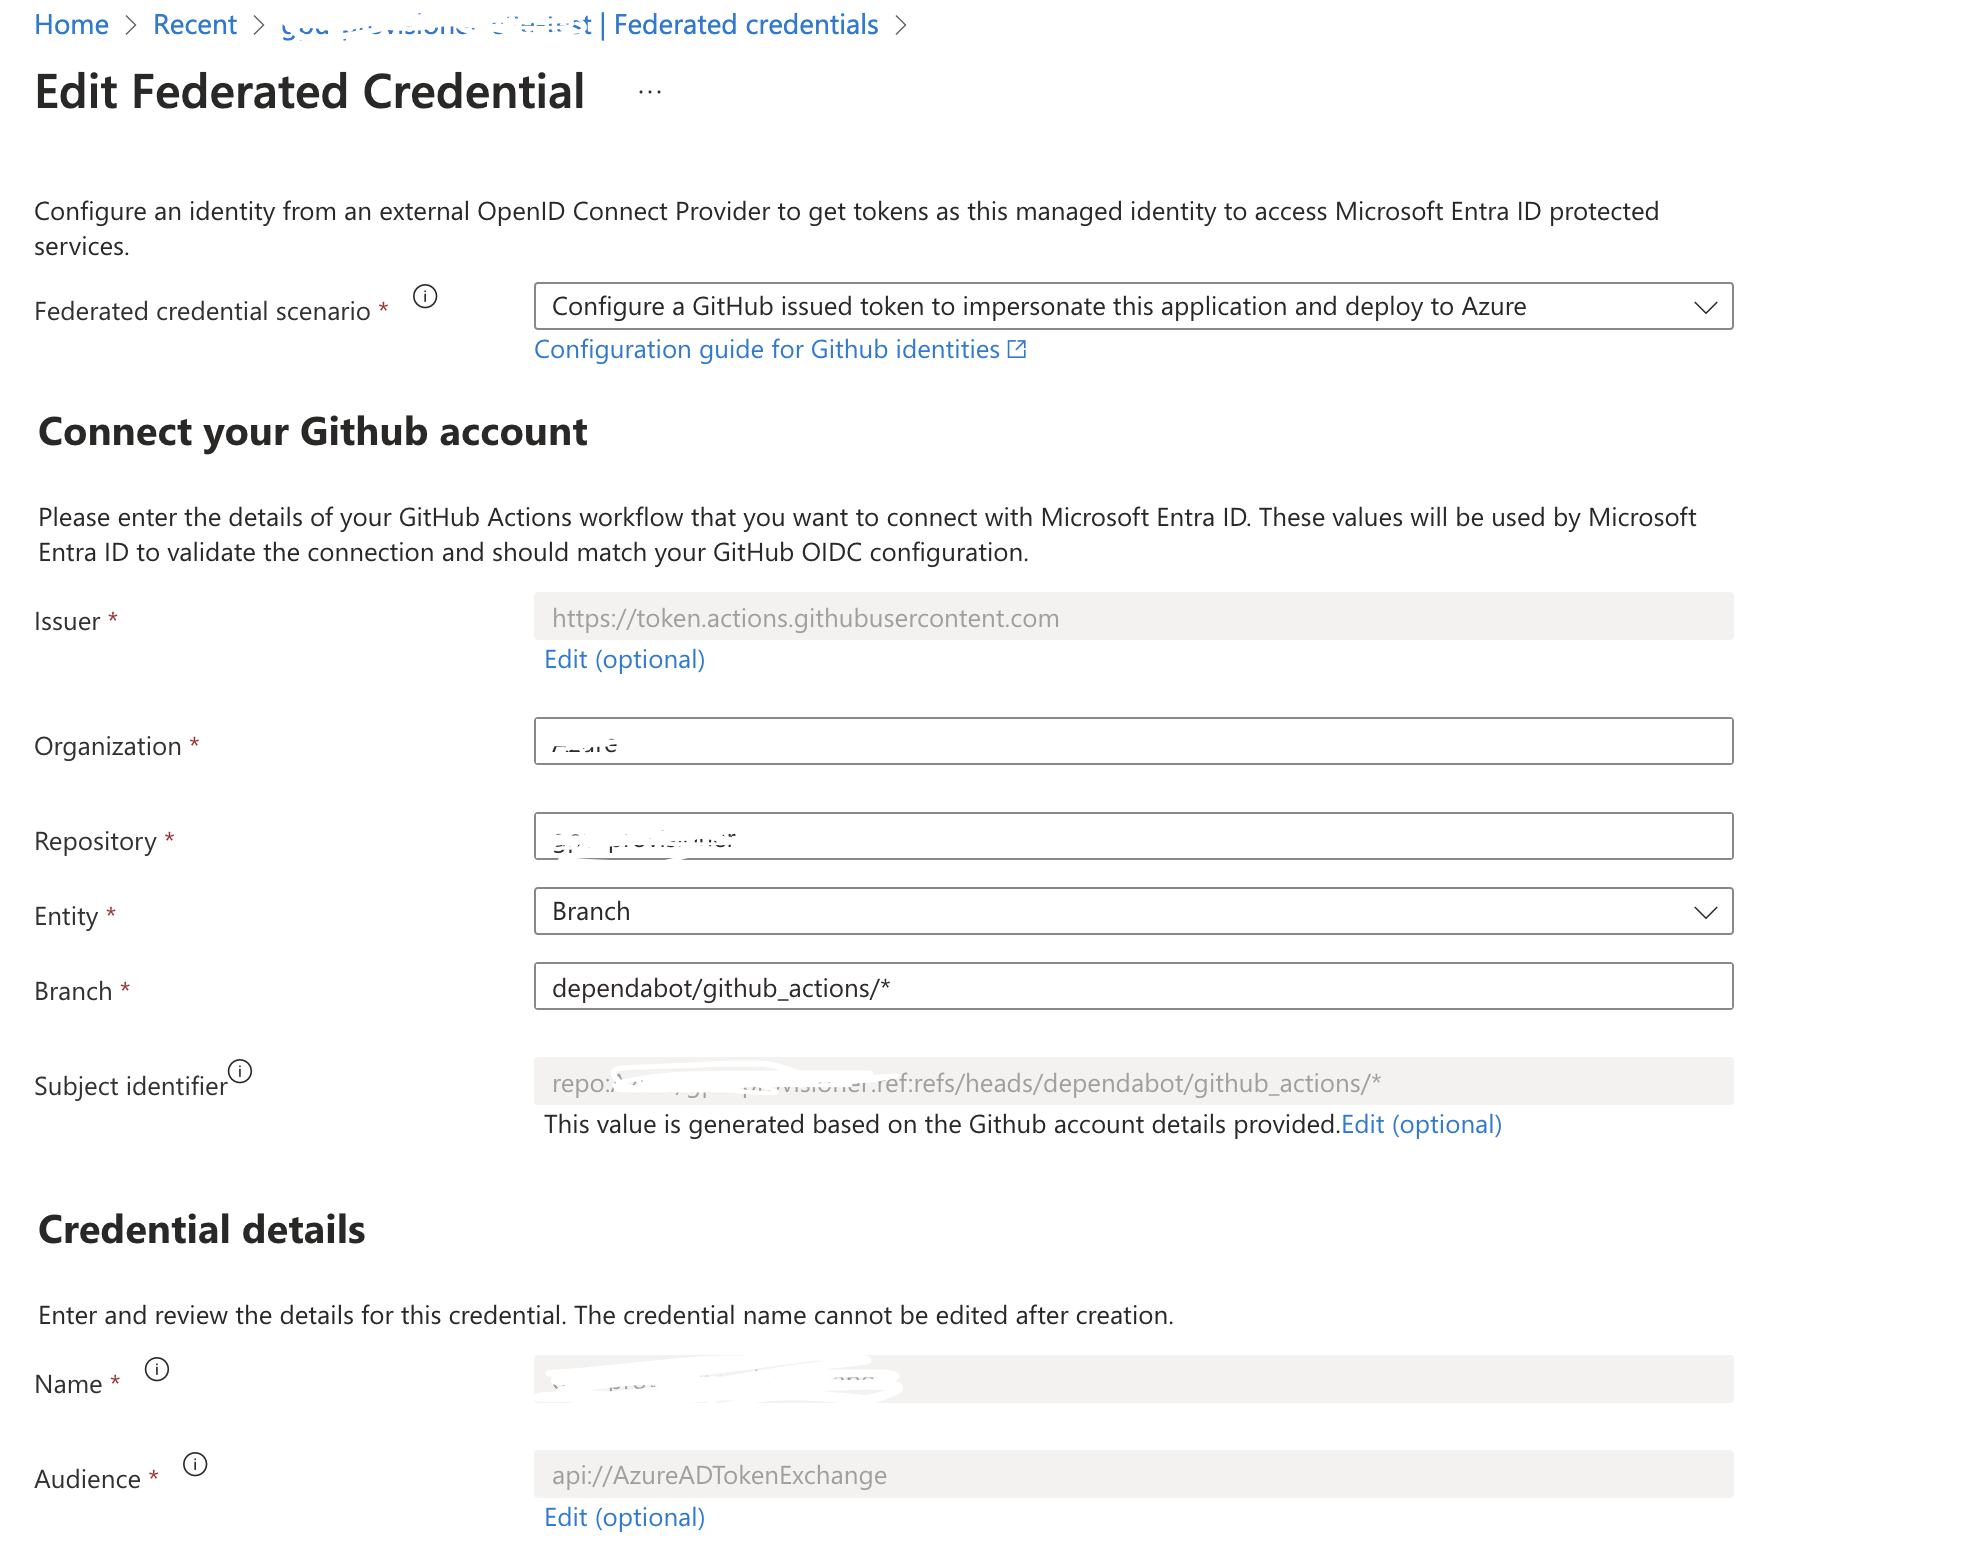1974x1562 pixels.
Task: Click the info icon next to Name
Action: (x=158, y=1370)
